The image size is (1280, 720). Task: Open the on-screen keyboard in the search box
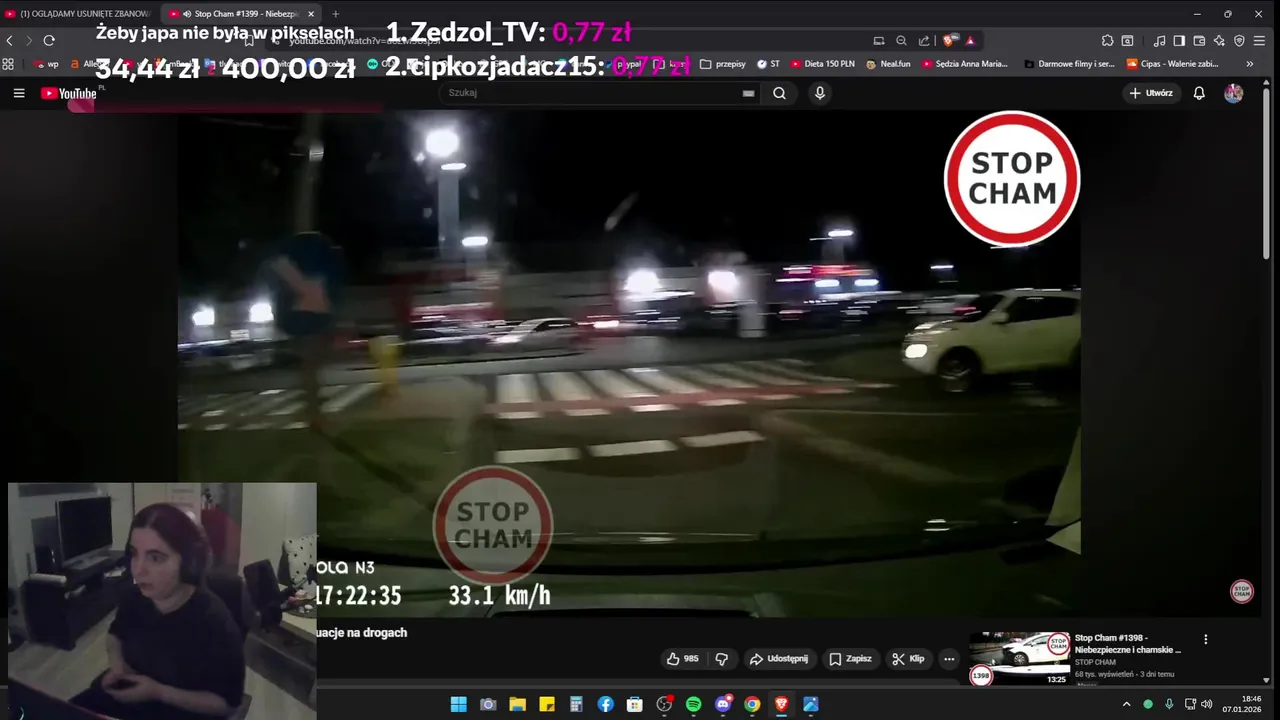(x=748, y=93)
